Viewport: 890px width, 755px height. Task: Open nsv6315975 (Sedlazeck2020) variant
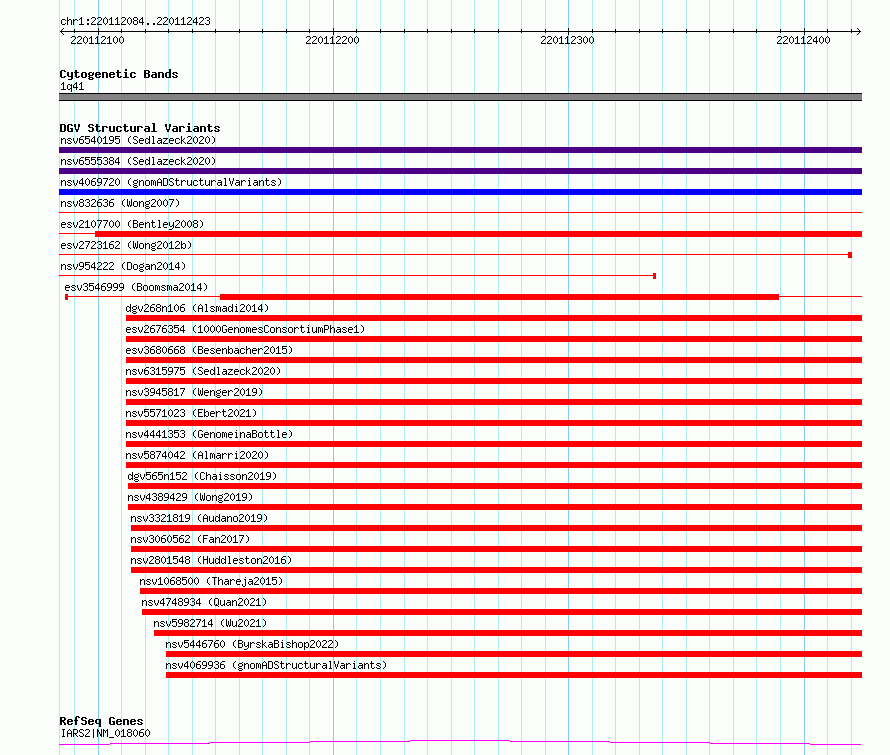203,371
